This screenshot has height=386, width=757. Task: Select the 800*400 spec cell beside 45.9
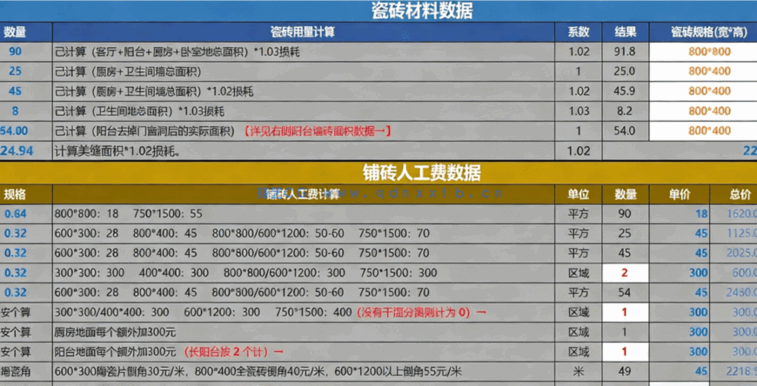(703, 91)
